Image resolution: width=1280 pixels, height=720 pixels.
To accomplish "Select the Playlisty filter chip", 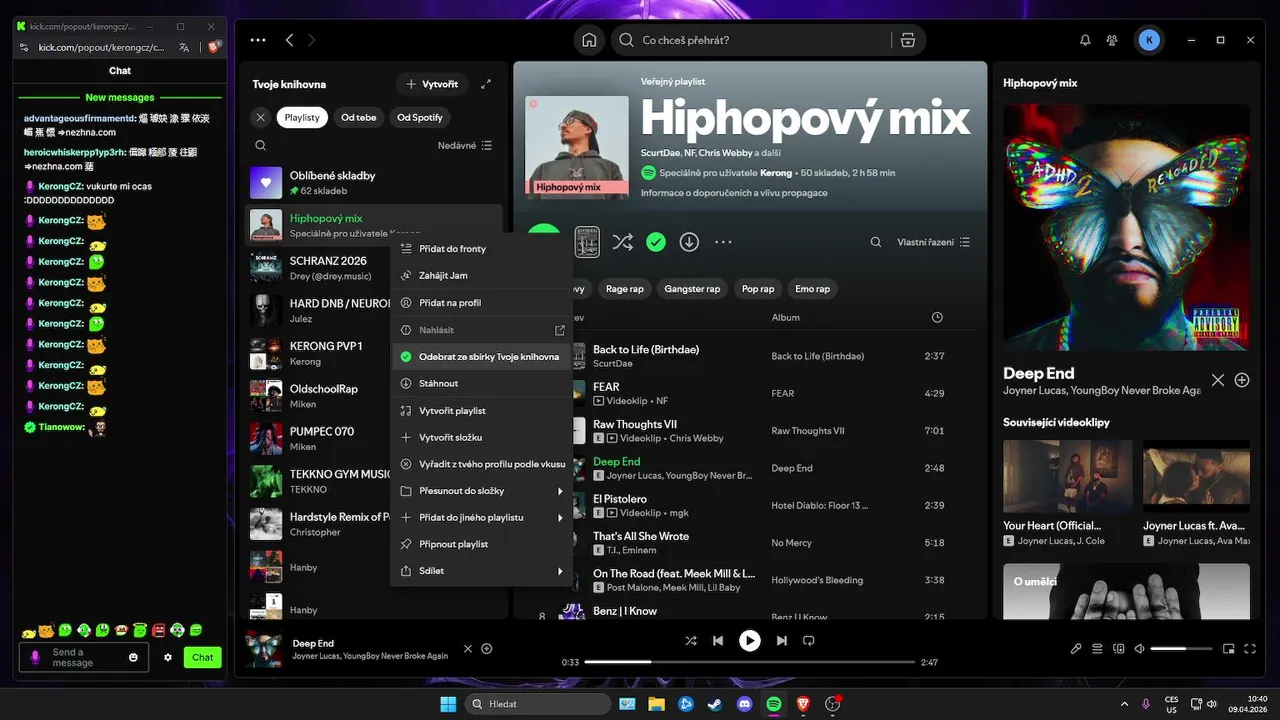I will coord(302,117).
